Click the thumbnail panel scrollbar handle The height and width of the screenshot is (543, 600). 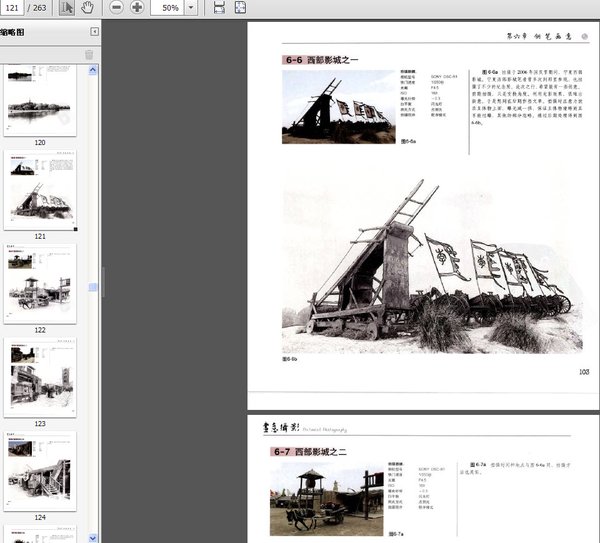tap(94, 288)
